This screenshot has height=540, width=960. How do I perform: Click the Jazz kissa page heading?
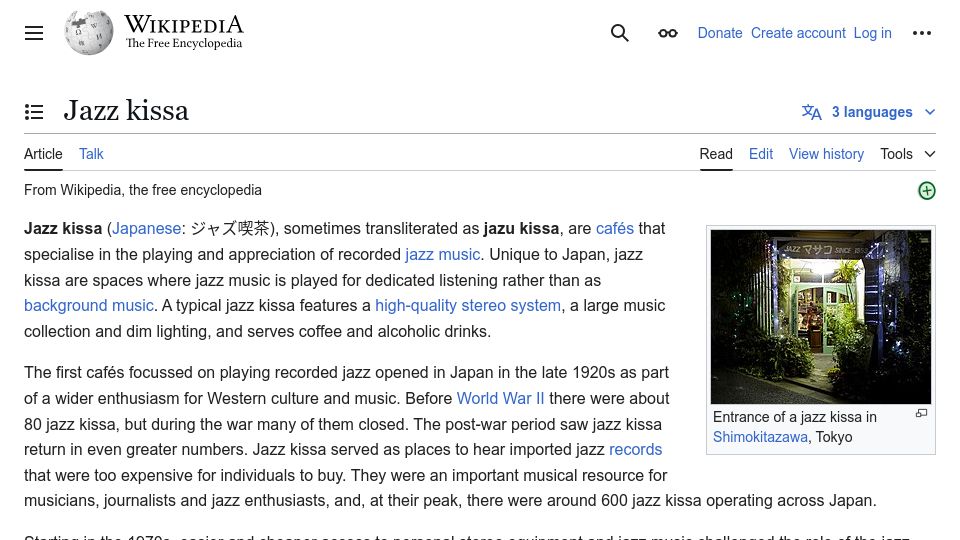(x=126, y=111)
